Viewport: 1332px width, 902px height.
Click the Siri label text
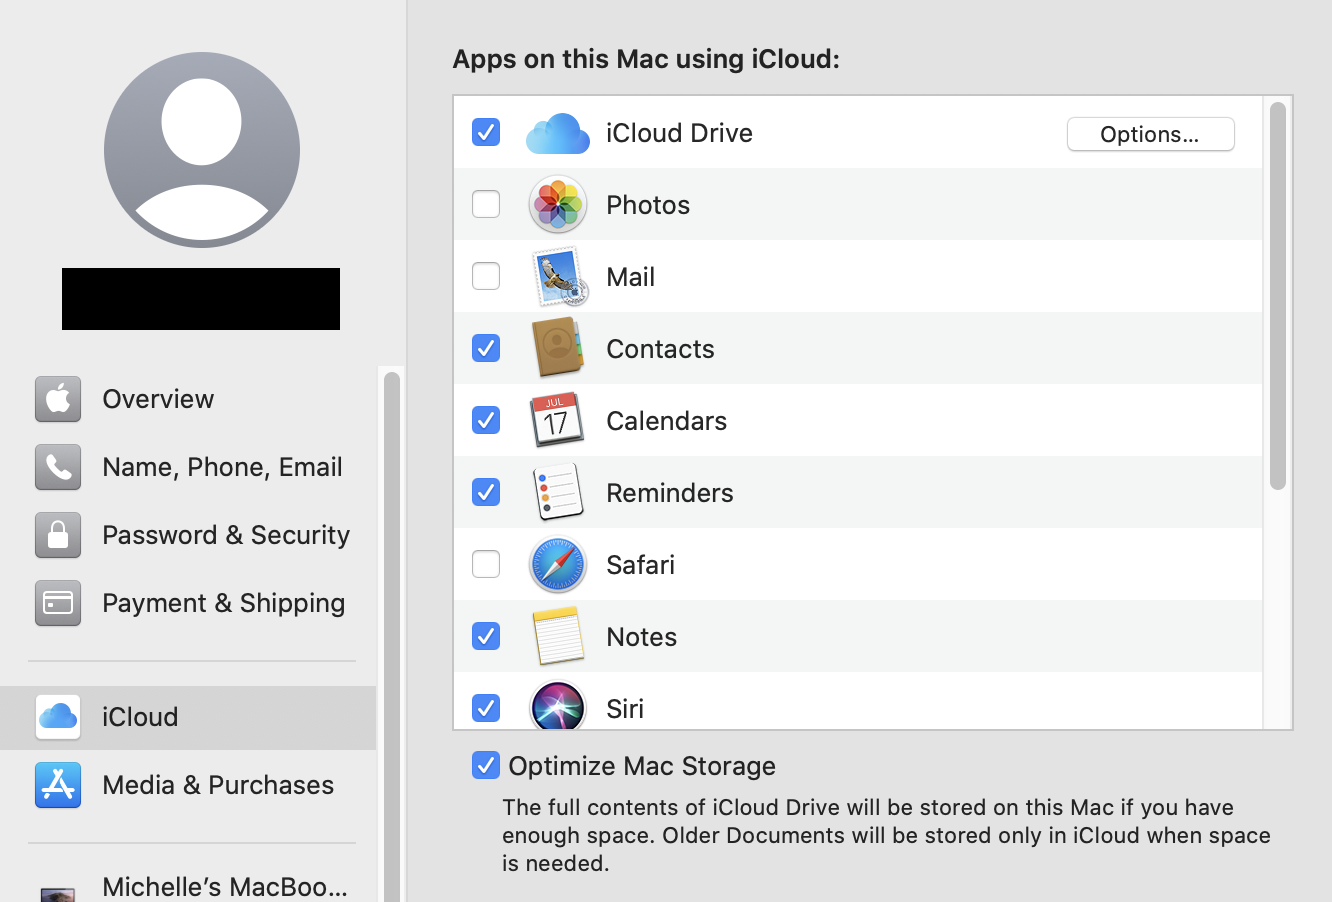coord(625,709)
